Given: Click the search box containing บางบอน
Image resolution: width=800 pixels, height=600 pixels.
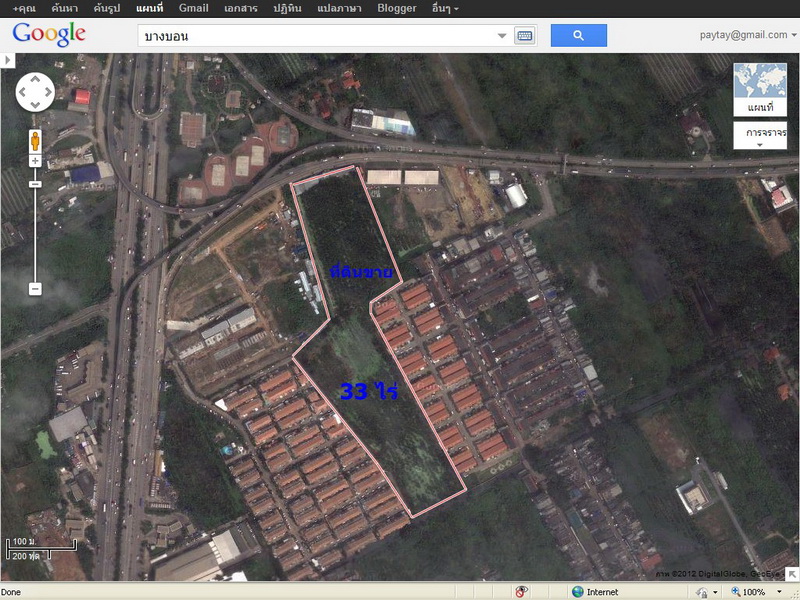Looking at the screenshot, I should click(315, 36).
